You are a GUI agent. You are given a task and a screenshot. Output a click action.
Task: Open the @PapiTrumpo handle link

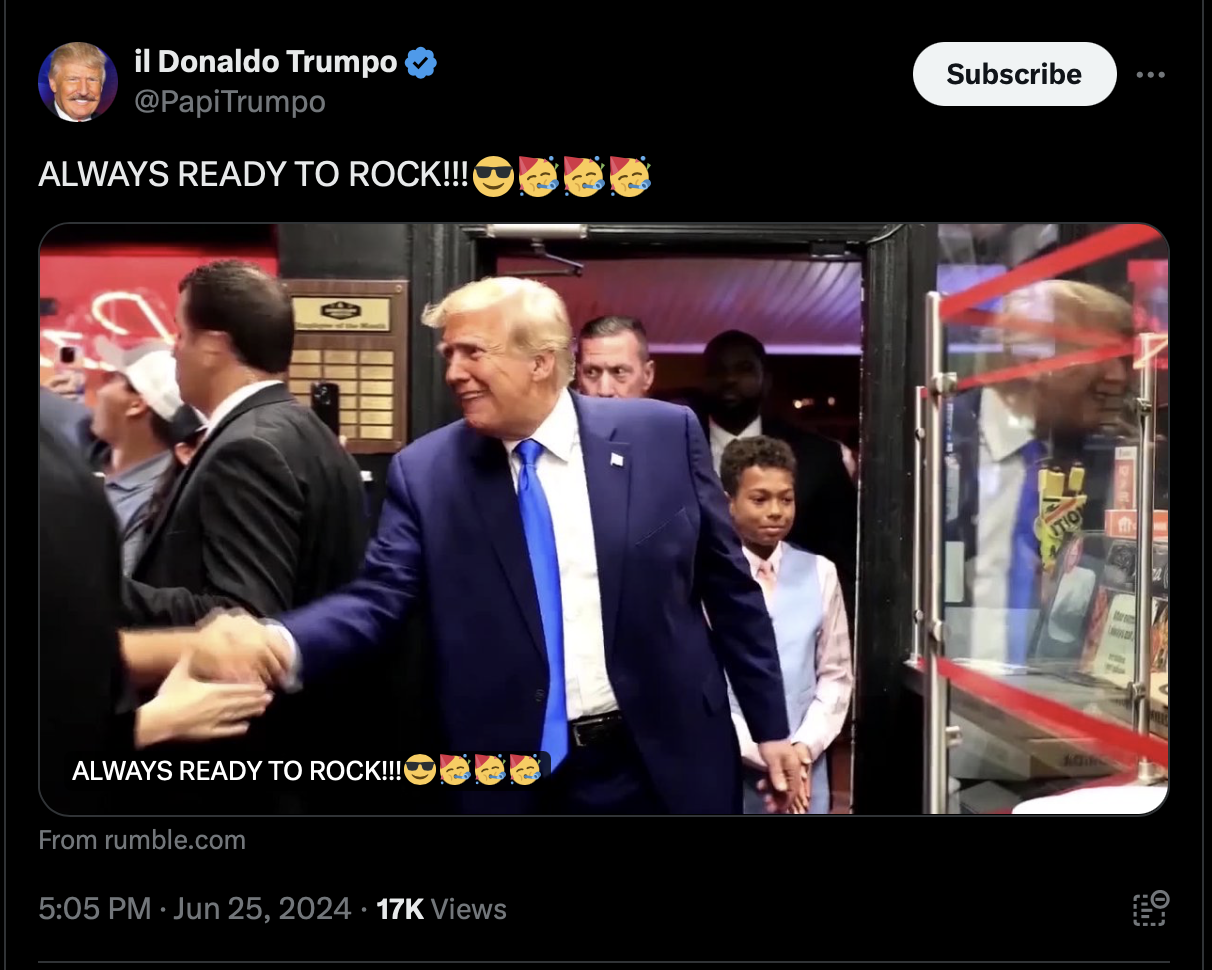pyautogui.click(x=229, y=102)
